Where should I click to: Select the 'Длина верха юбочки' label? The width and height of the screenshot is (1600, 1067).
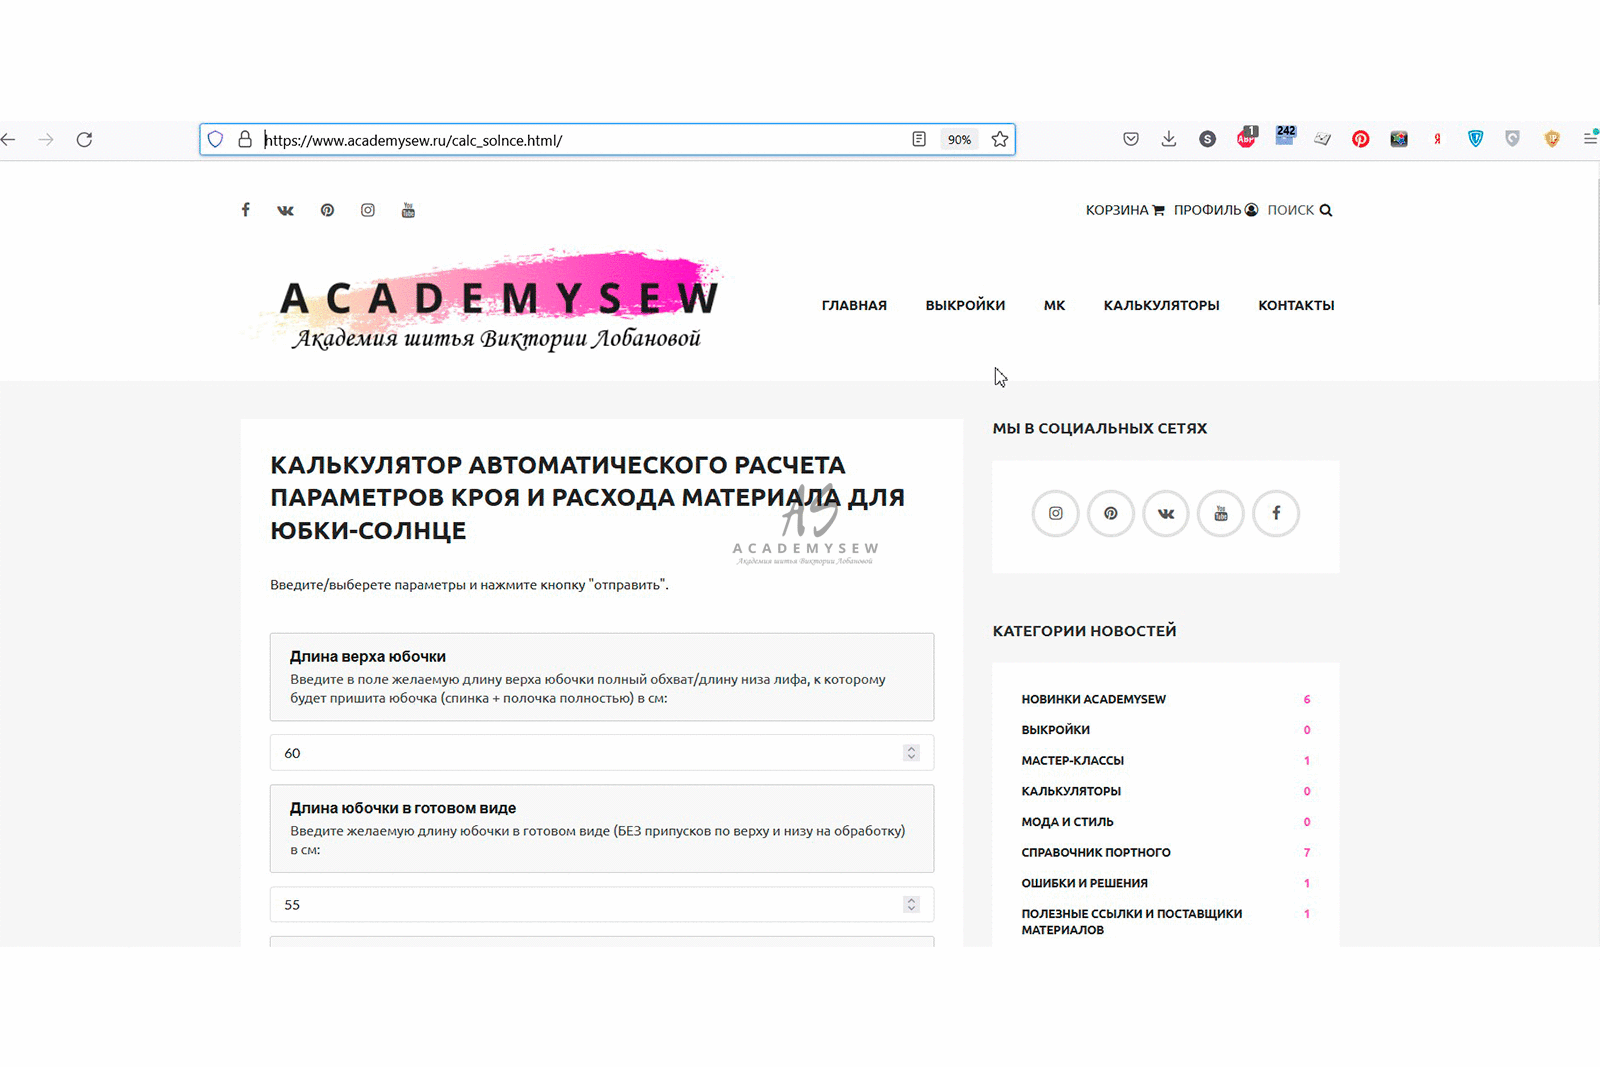click(x=367, y=657)
